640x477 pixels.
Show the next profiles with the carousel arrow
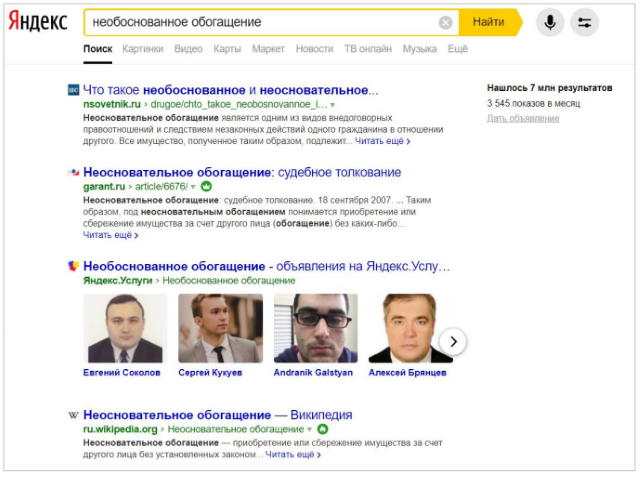[x=453, y=342]
